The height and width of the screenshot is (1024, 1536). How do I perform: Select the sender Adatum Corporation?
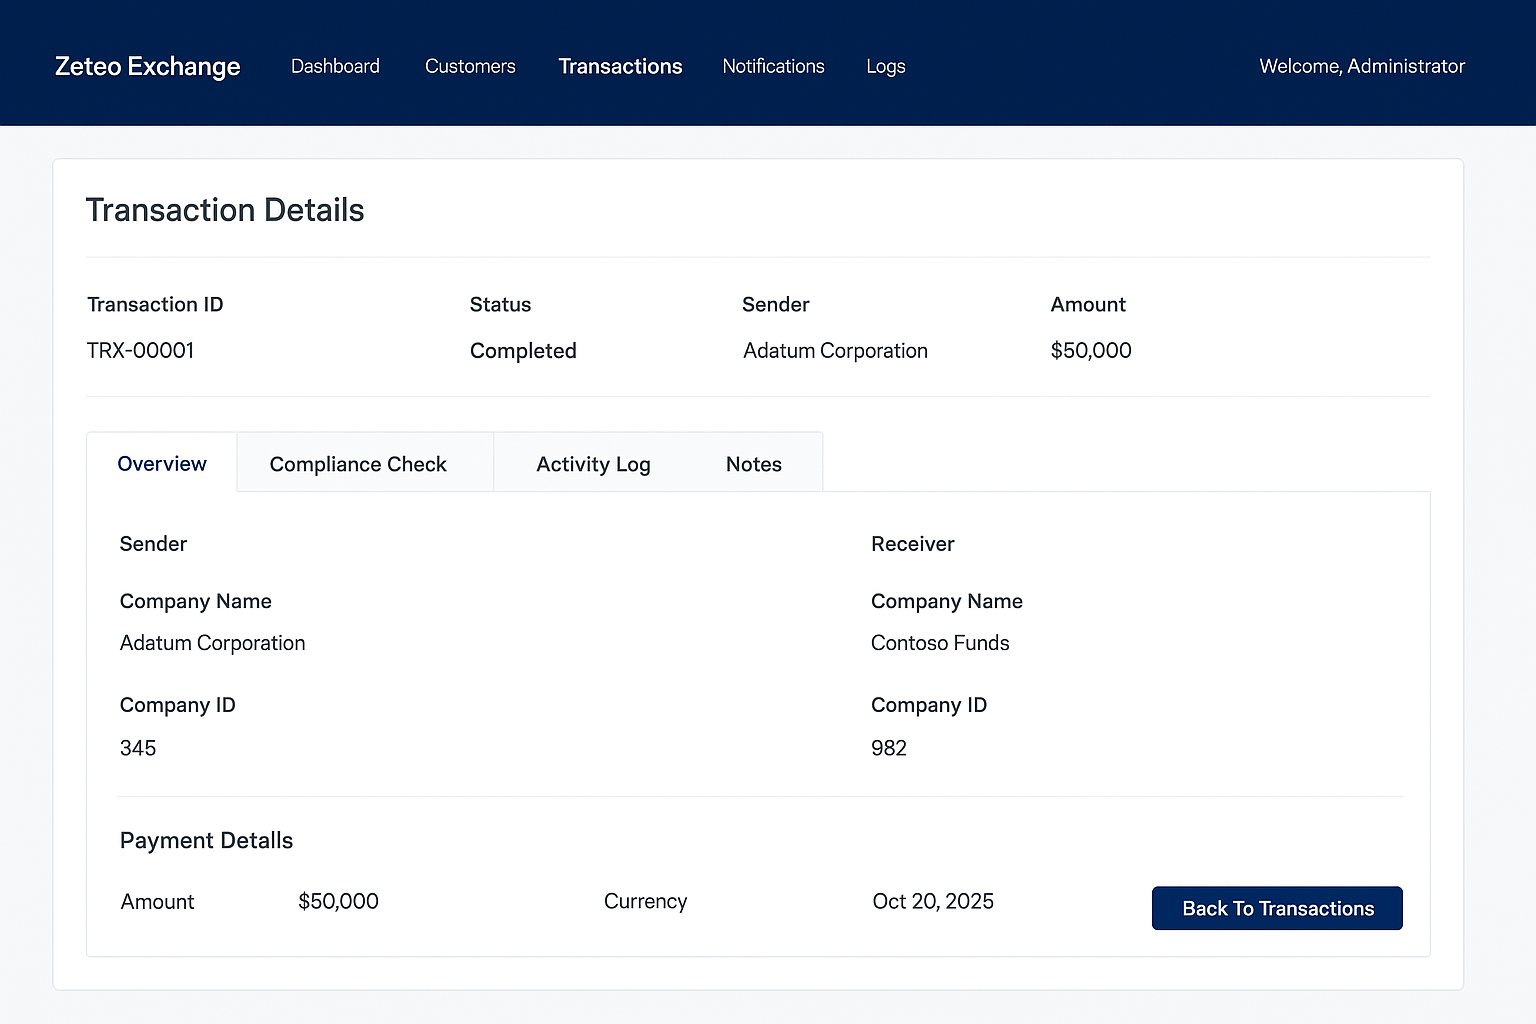835,350
